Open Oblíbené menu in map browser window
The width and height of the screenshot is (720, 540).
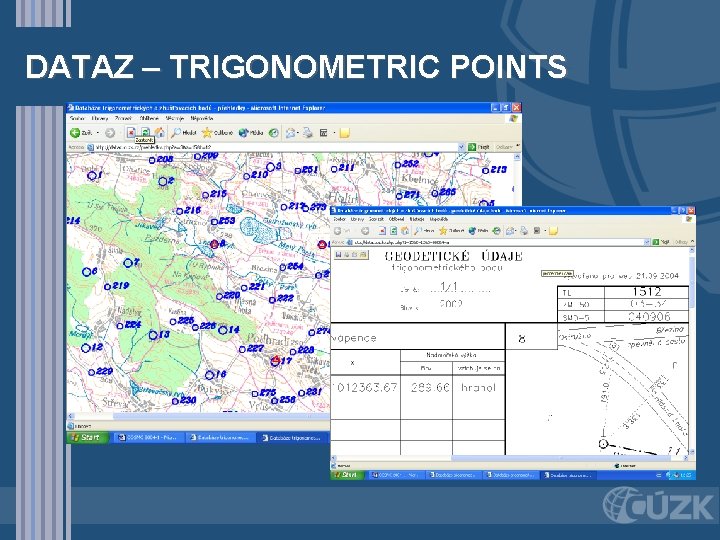tap(149, 118)
